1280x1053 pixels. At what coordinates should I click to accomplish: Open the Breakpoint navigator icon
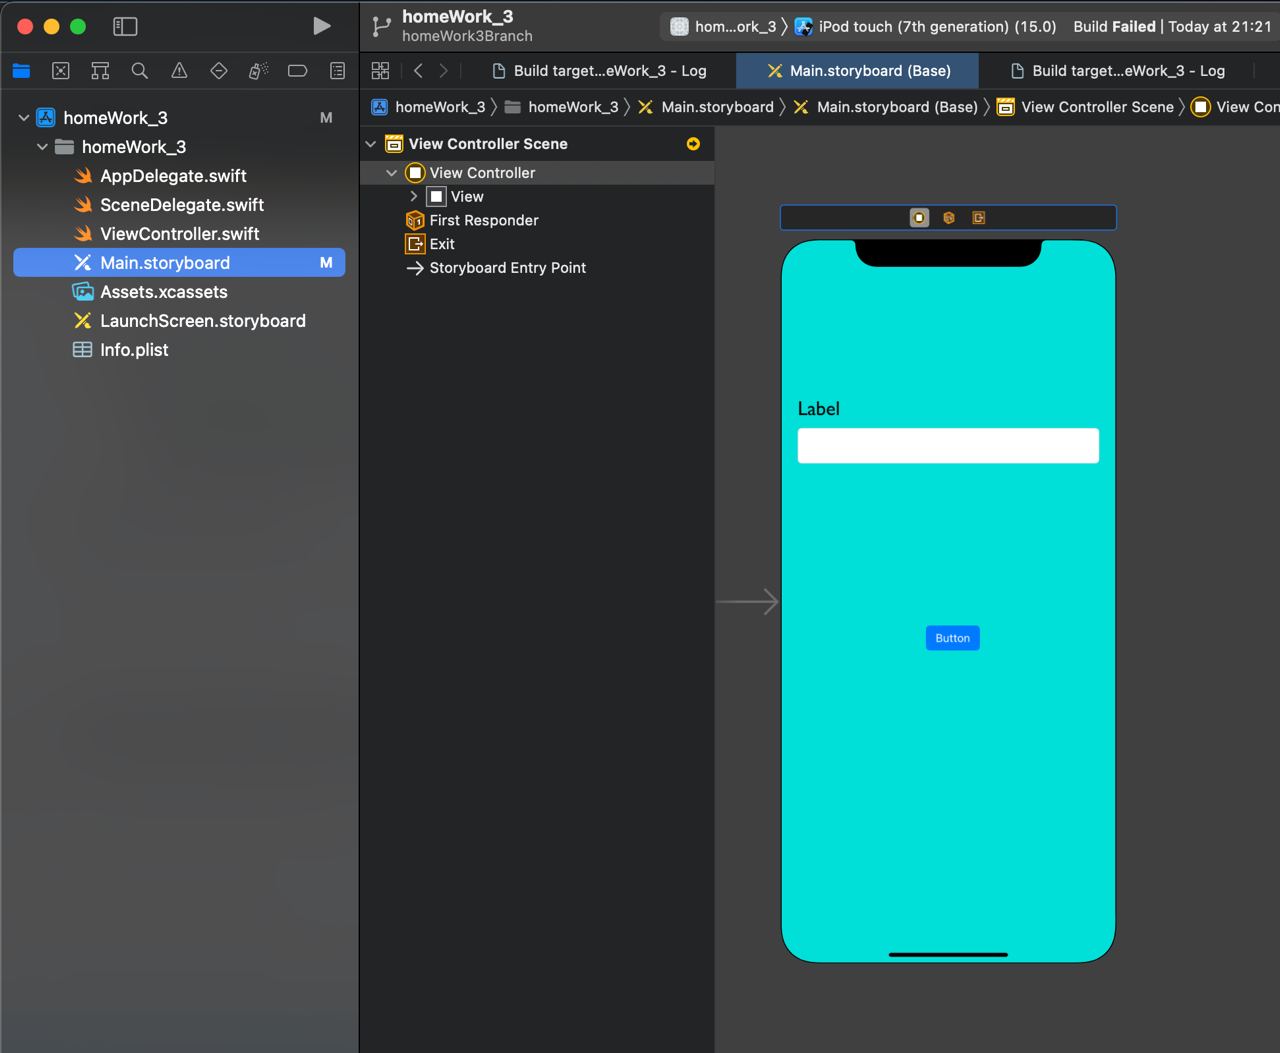point(297,70)
